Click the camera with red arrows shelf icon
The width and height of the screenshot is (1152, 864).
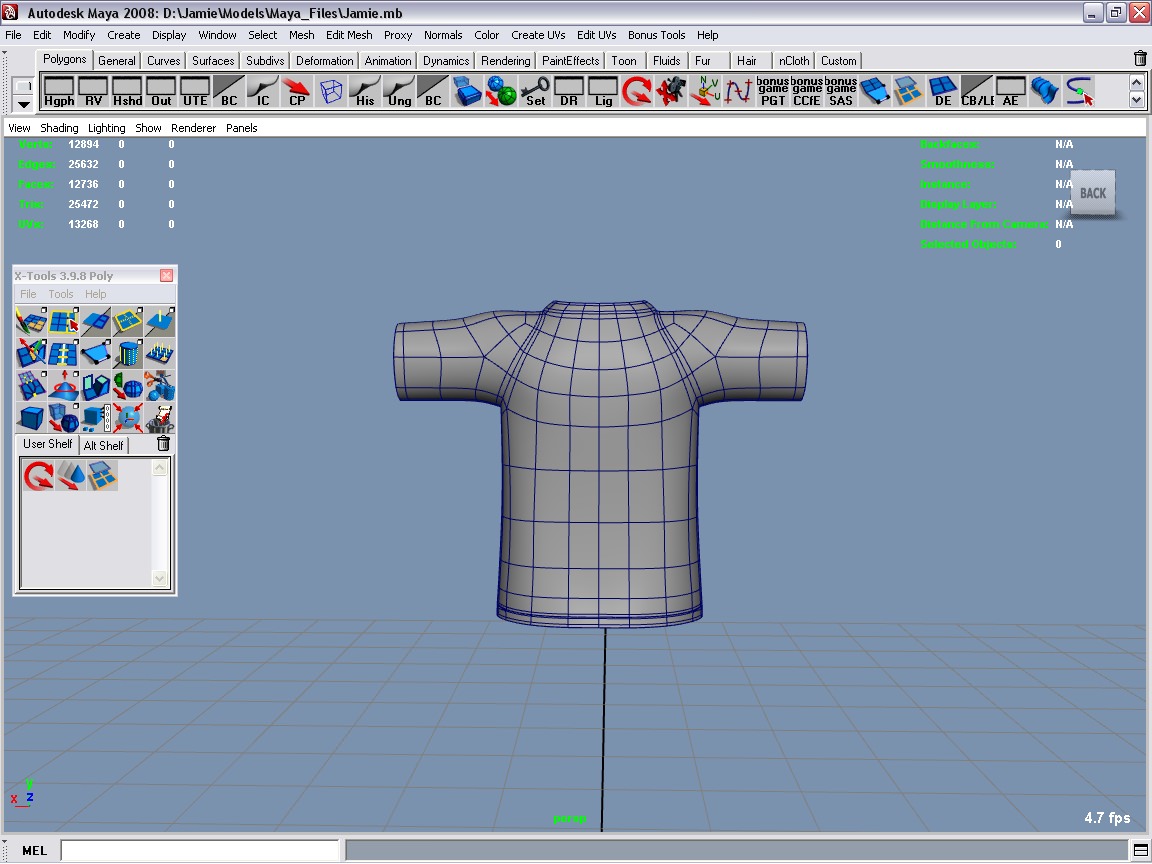tap(671, 92)
